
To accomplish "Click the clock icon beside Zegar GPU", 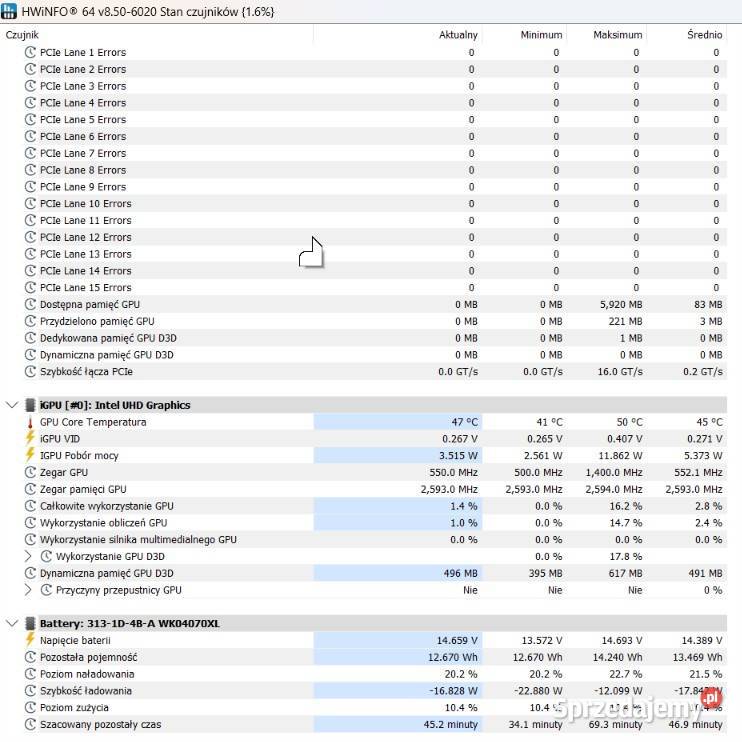I will click(30, 472).
